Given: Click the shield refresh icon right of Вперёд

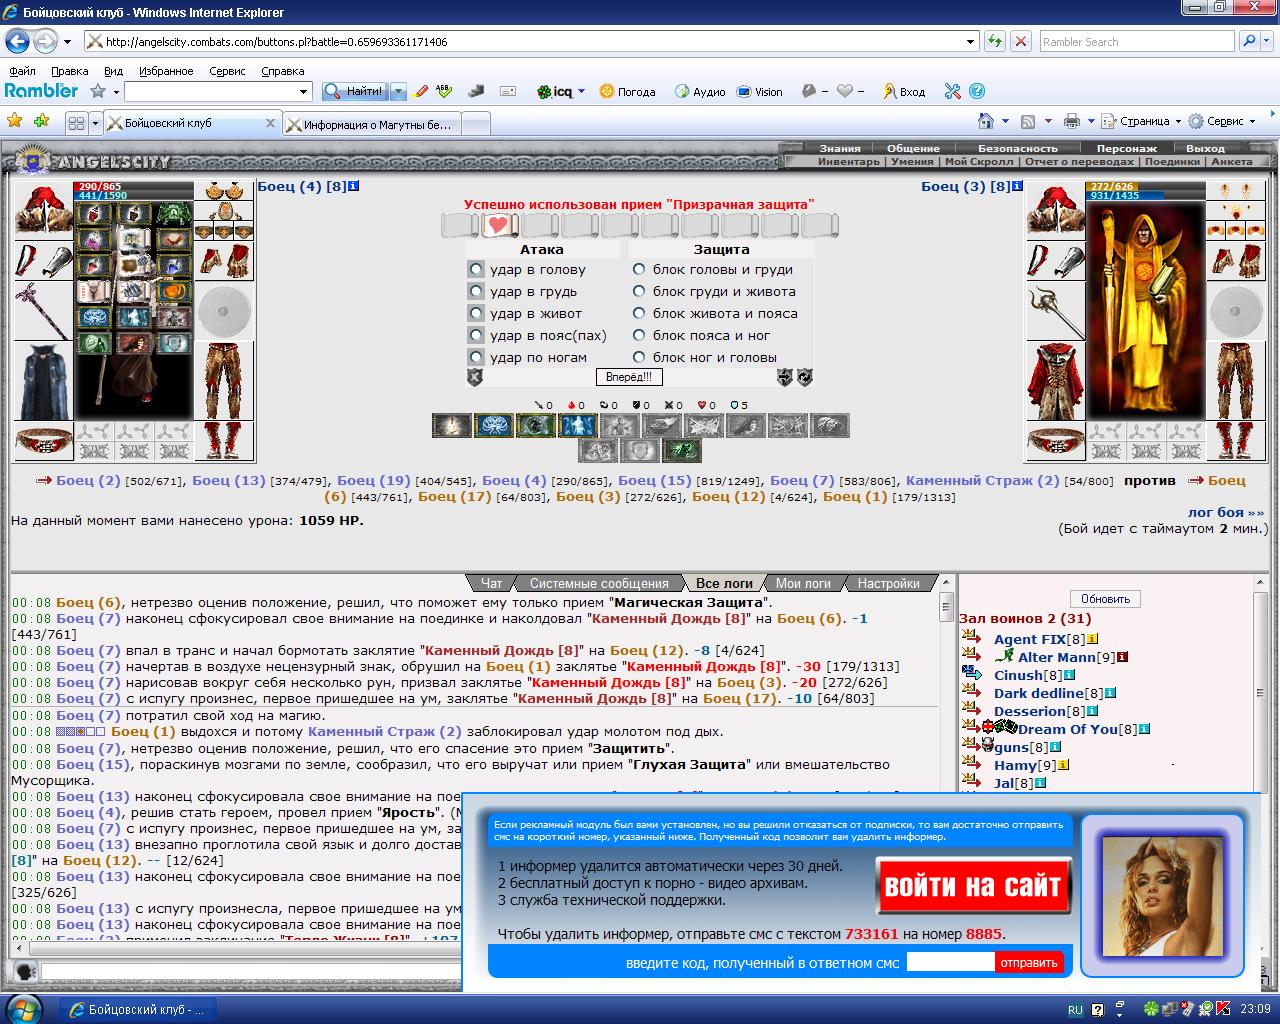Looking at the screenshot, I should pos(805,377).
